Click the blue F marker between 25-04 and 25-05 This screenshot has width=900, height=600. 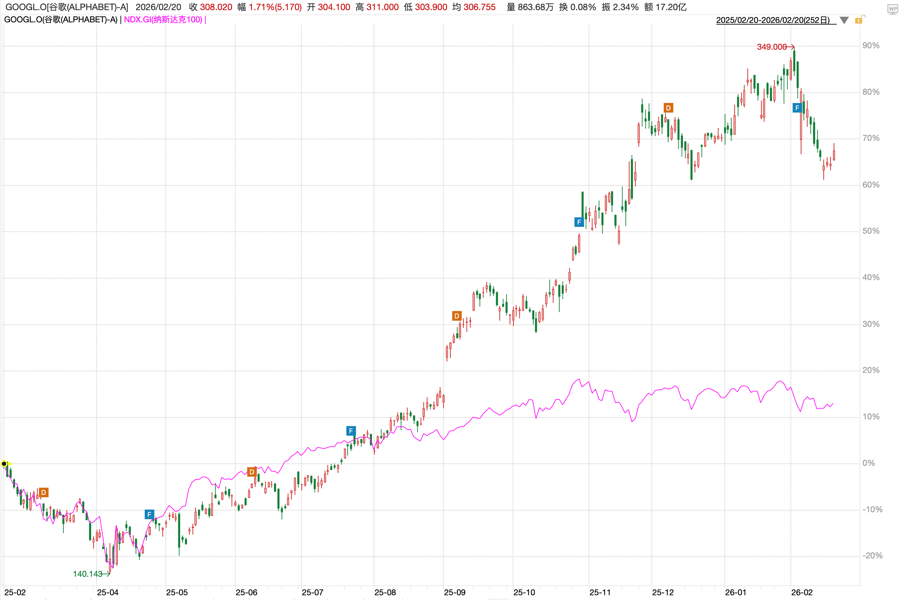click(150, 515)
